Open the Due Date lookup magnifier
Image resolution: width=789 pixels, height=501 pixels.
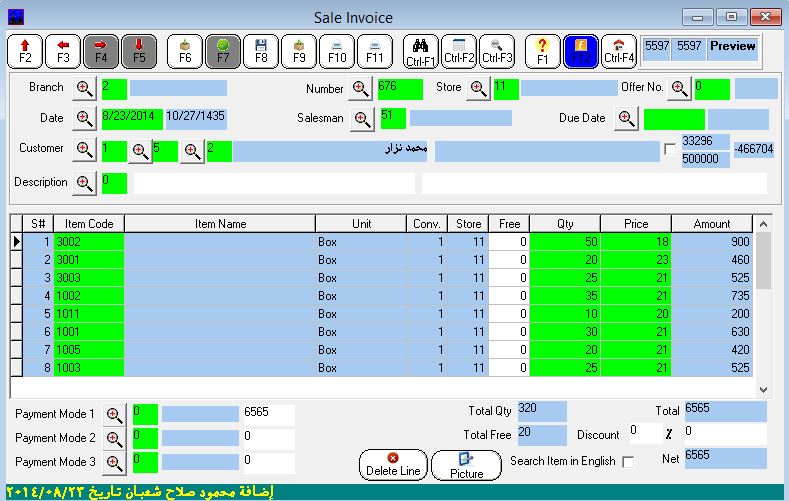click(626, 119)
